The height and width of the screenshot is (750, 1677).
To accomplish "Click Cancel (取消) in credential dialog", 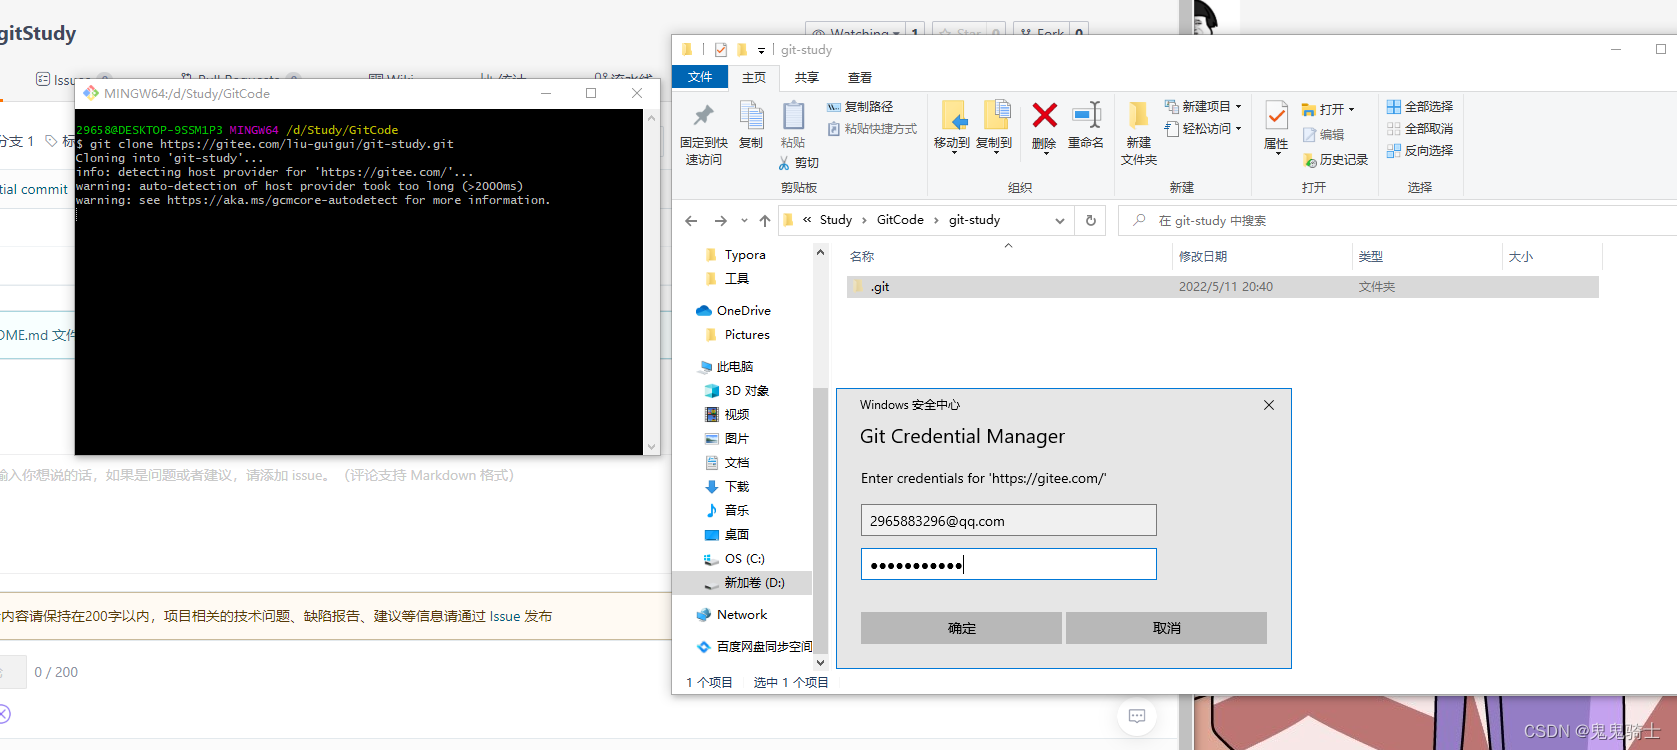I will (1166, 628).
